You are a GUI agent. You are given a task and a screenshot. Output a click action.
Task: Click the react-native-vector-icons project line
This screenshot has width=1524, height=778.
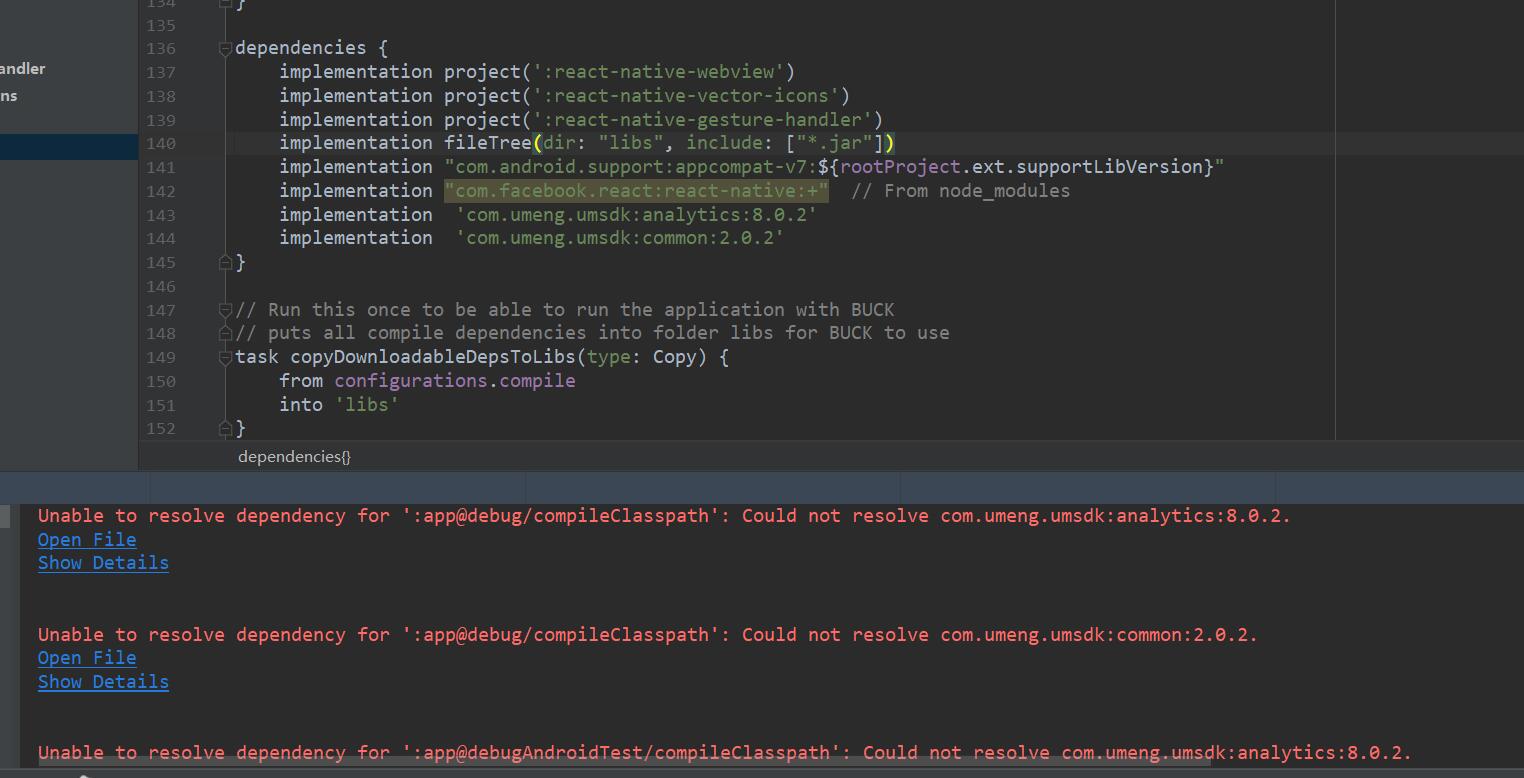[564, 96]
